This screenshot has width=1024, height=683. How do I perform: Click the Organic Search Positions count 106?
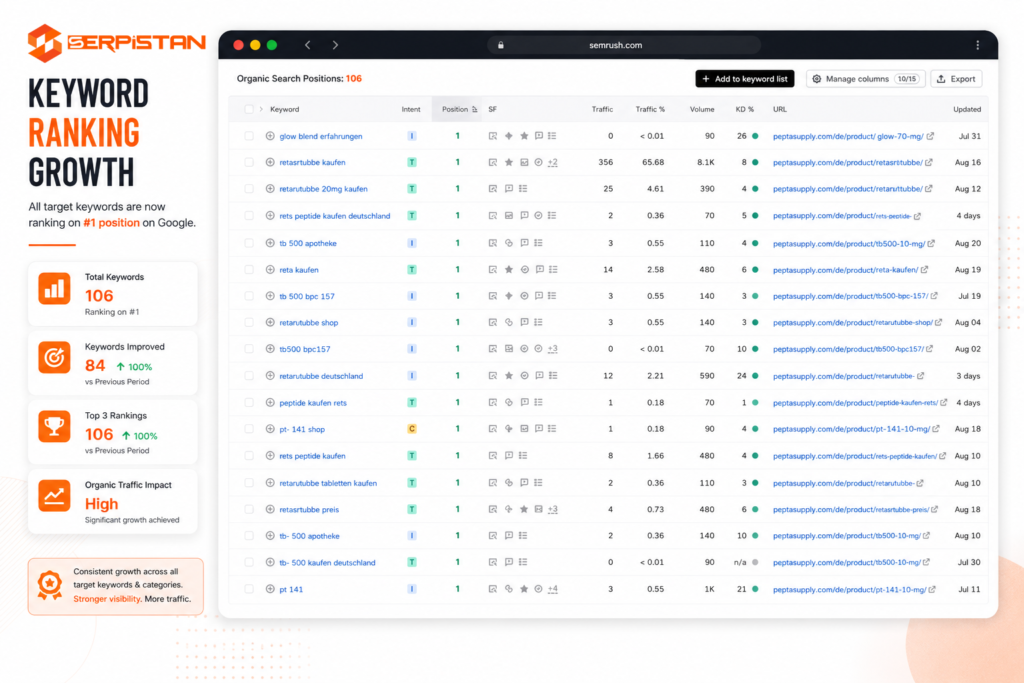[353, 78]
